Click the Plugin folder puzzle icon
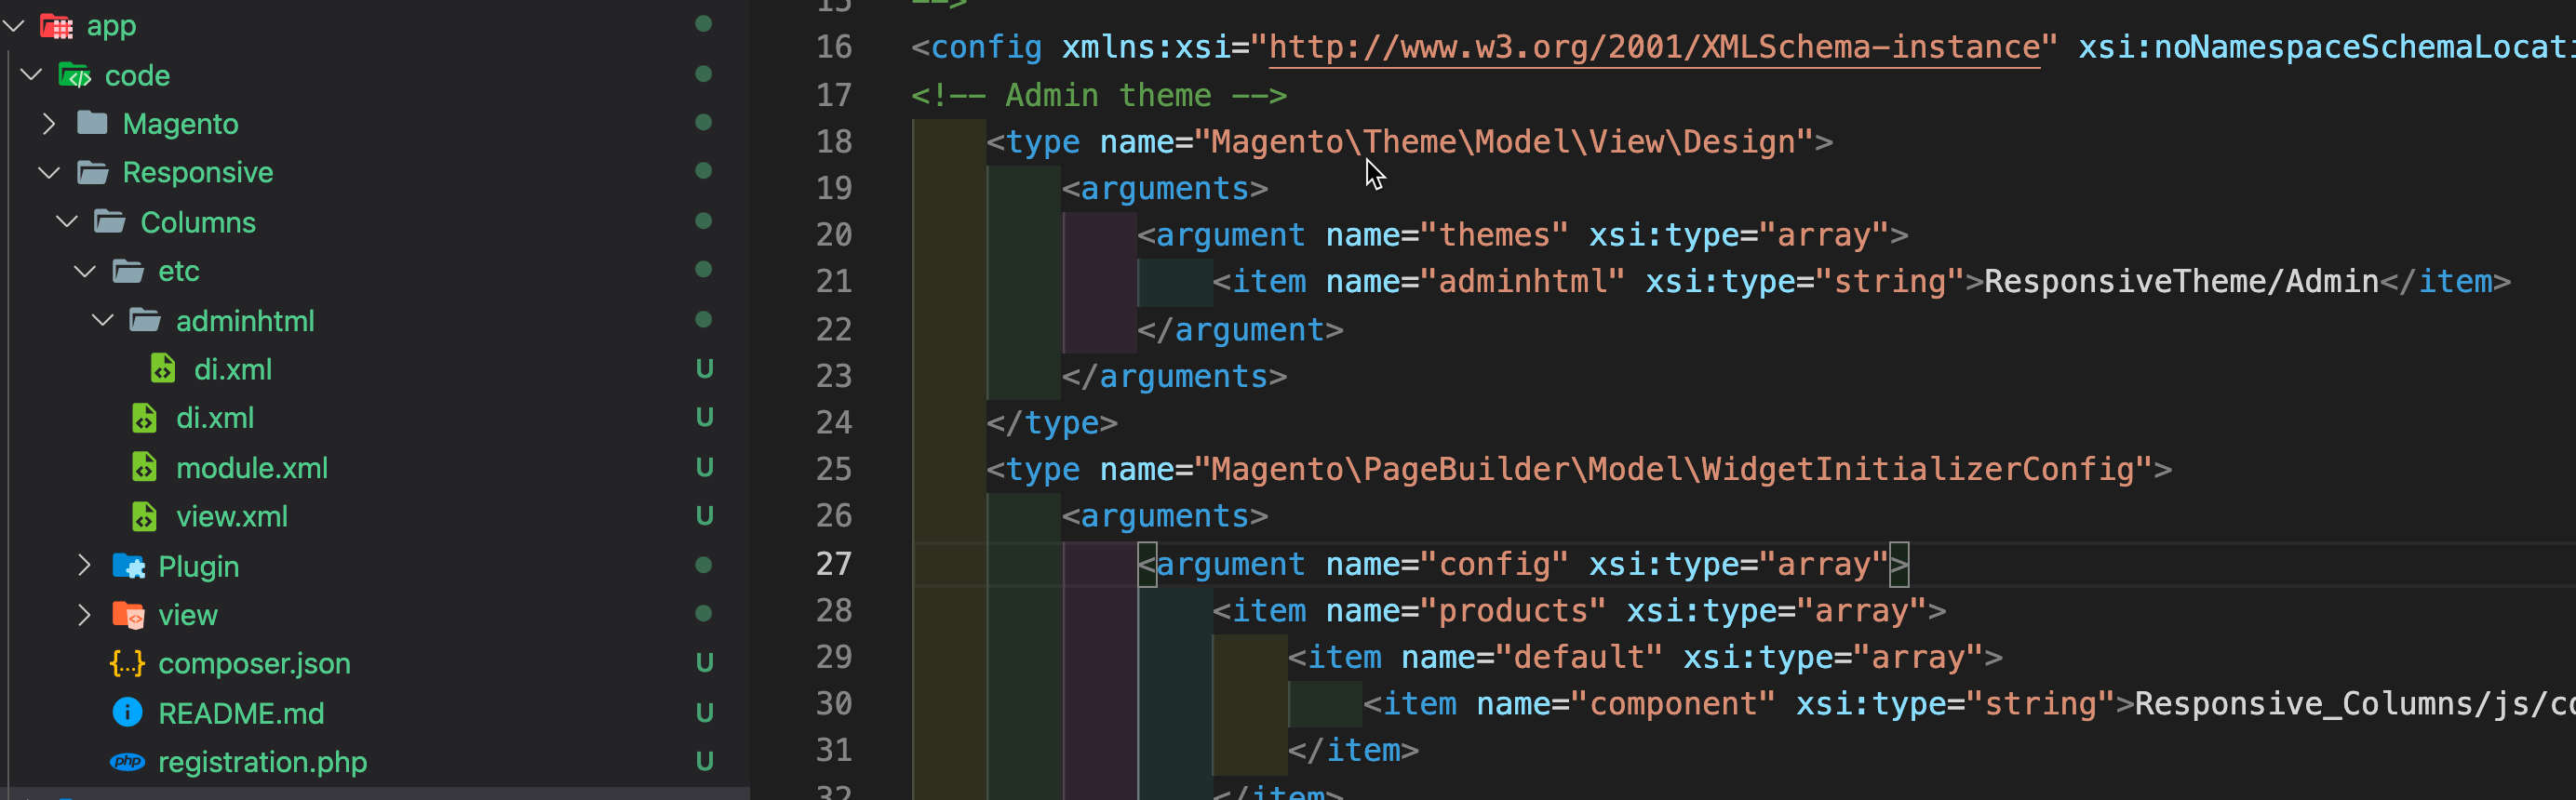The image size is (2576, 800). (128, 566)
